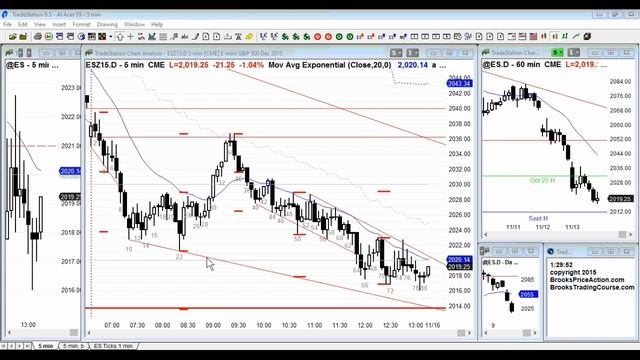Open the Drawing menu
This screenshot has height=360, width=640.
(107, 24)
